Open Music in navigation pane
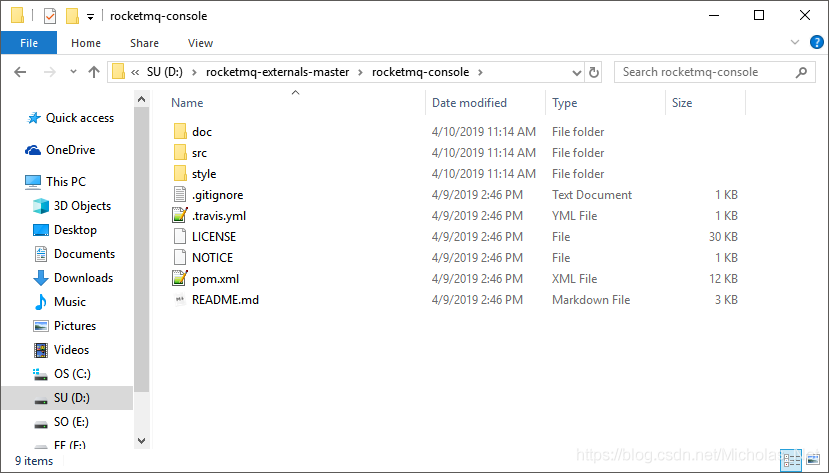 click(x=69, y=302)
